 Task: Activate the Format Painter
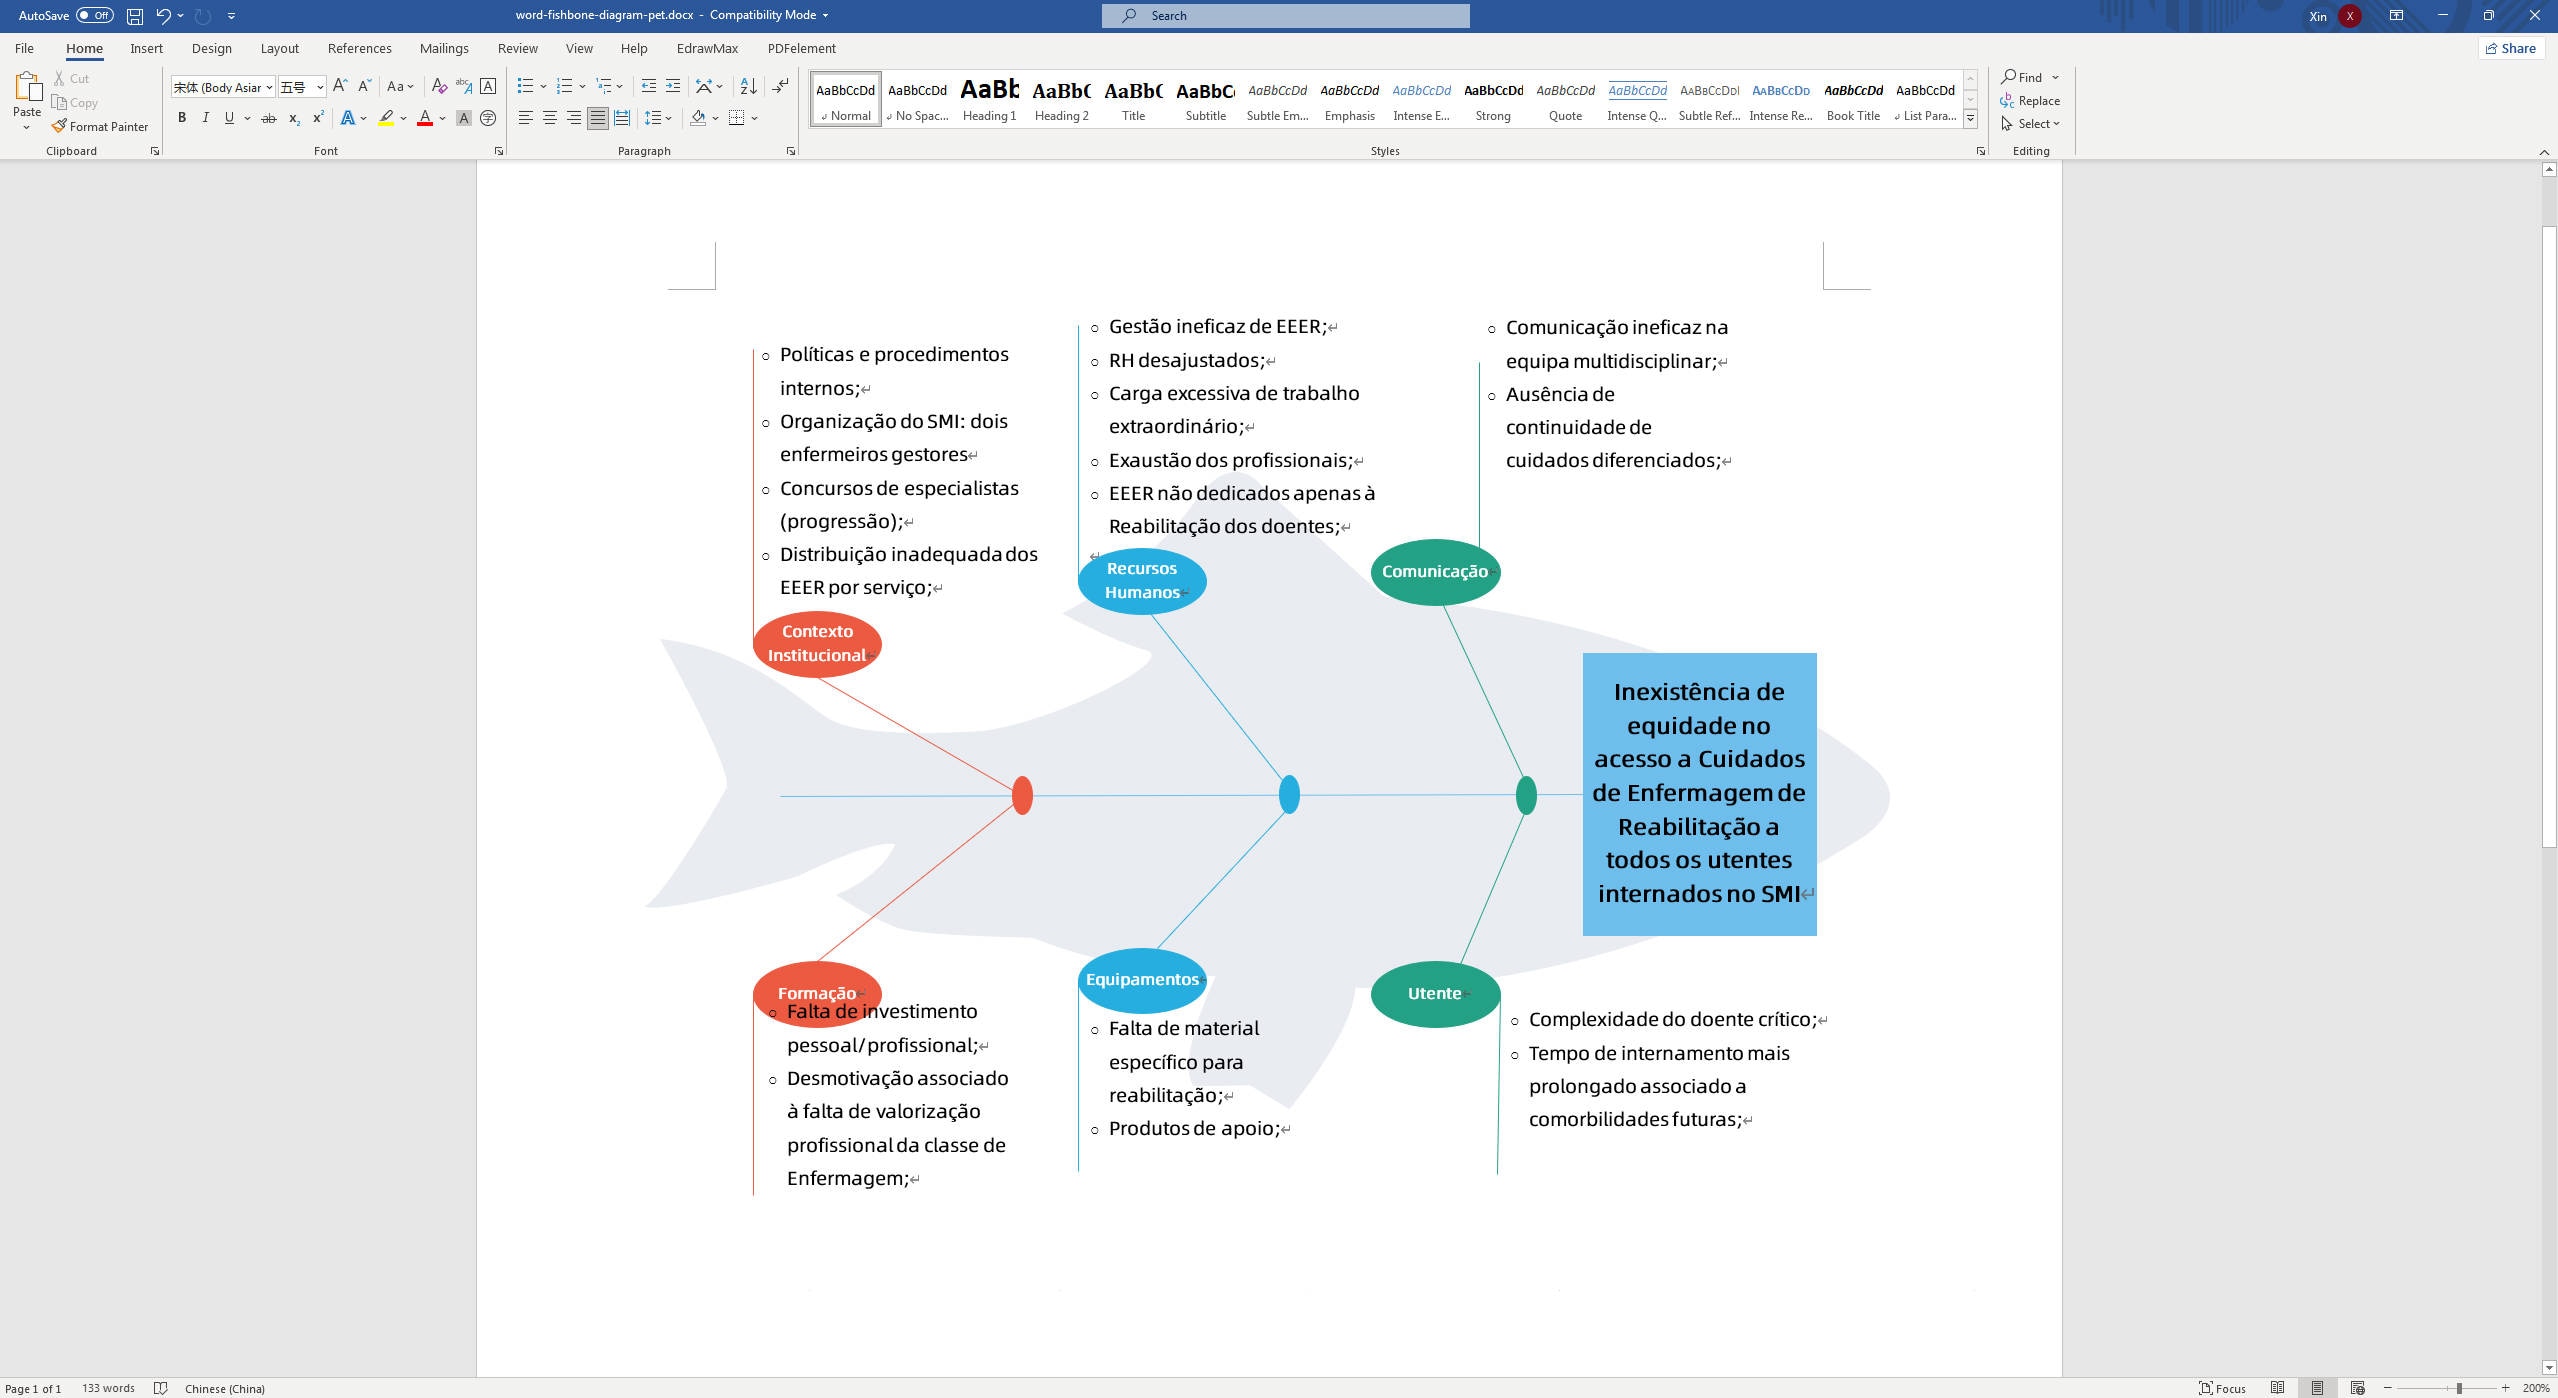[100, 126]
